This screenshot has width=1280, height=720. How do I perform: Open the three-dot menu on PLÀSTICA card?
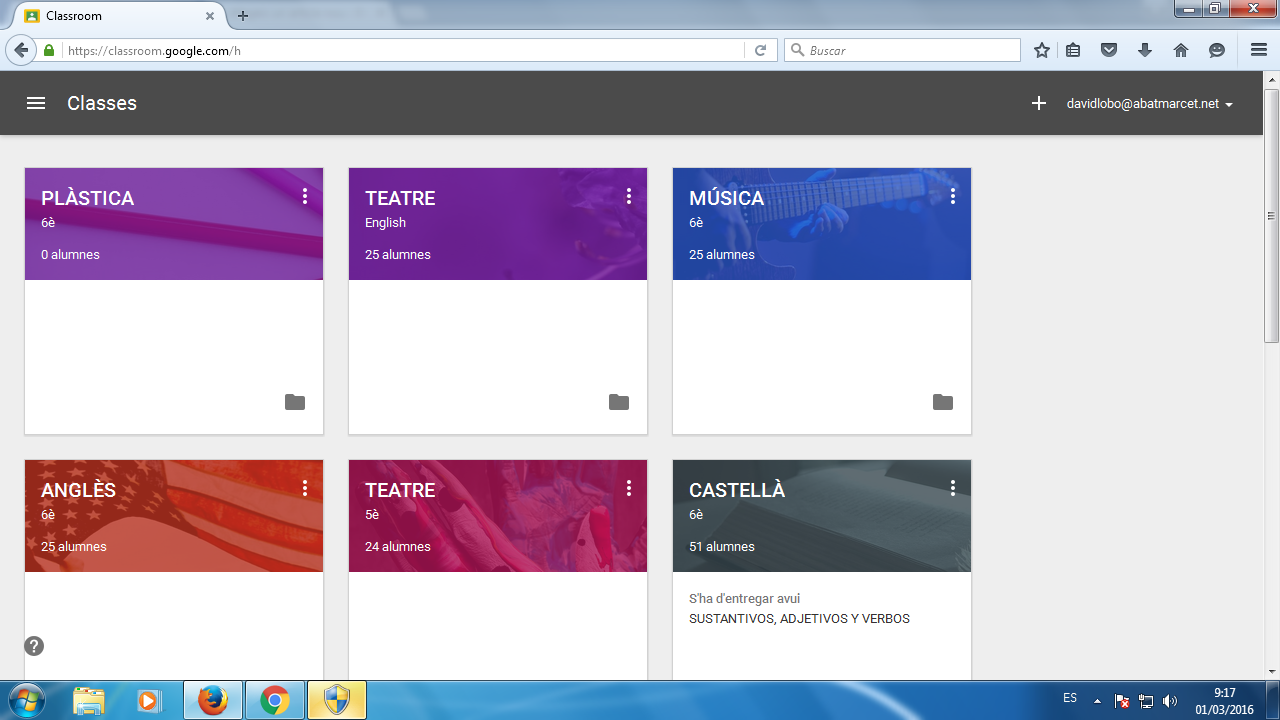point(305,196)
